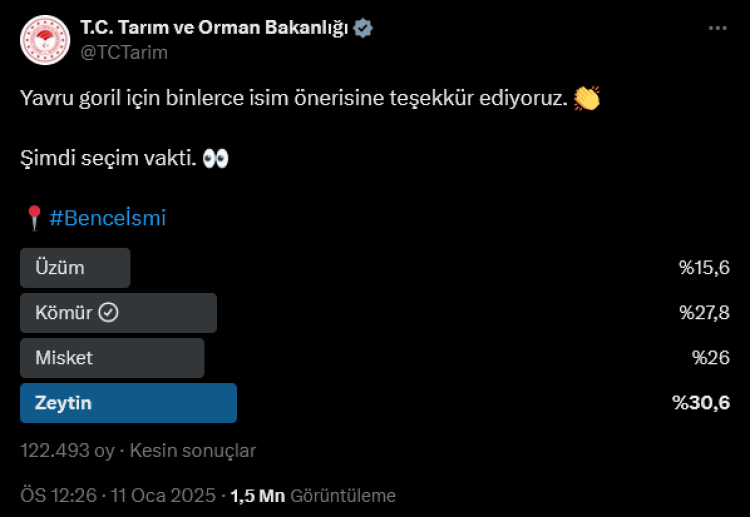This screenshot has height=517, width=750.
Task: Select the Misket poll option bar
Action: point(112,358)
